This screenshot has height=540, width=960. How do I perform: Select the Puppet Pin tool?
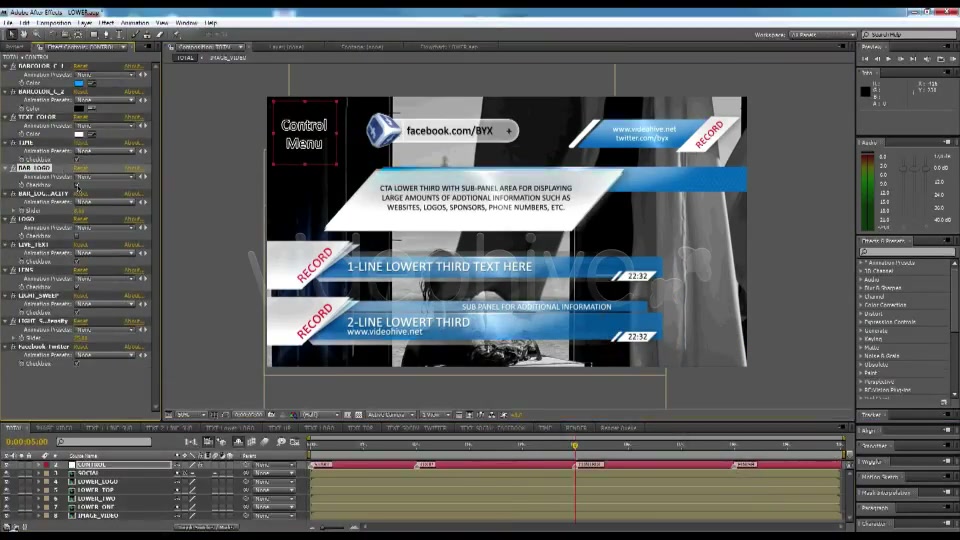click(176, 35)
